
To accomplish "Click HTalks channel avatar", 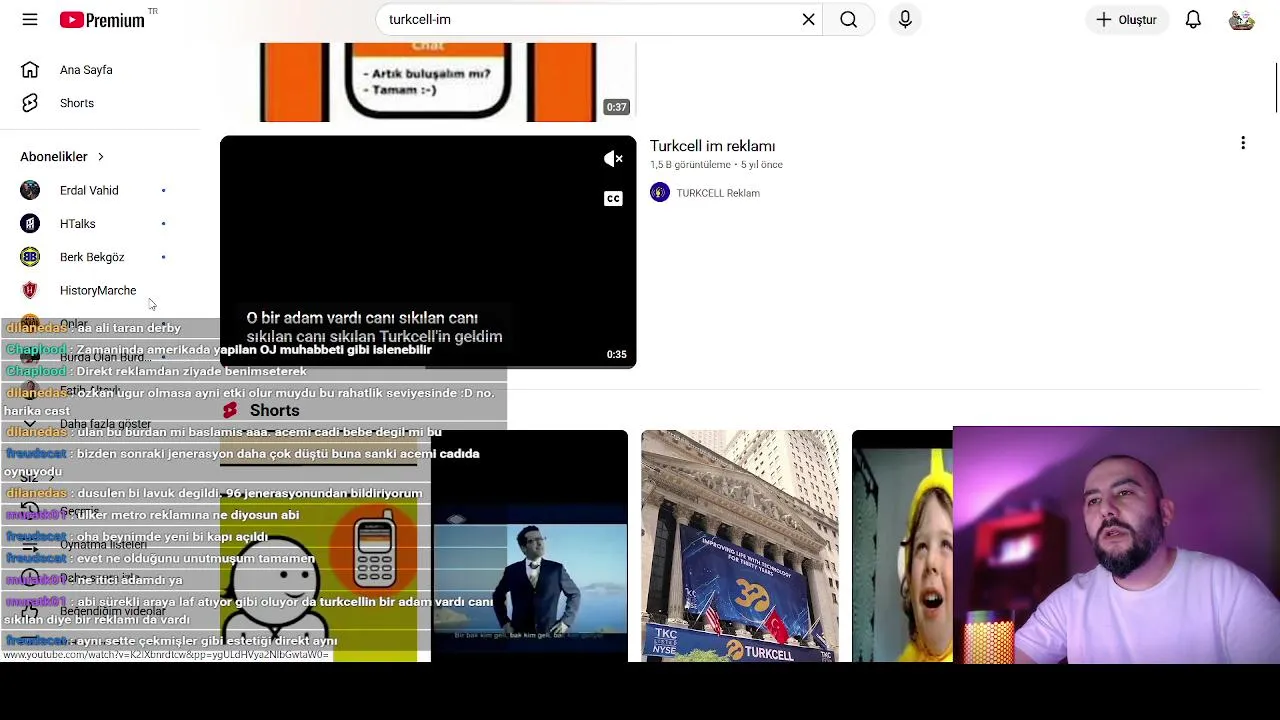I will pos(30,224).
